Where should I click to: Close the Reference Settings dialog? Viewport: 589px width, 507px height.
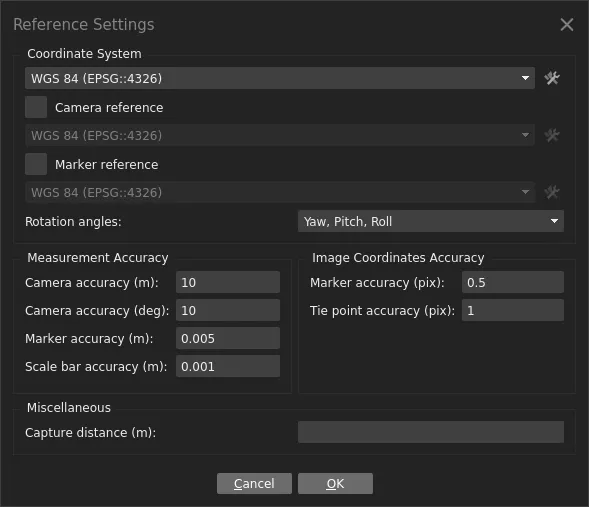coord(566,25)
